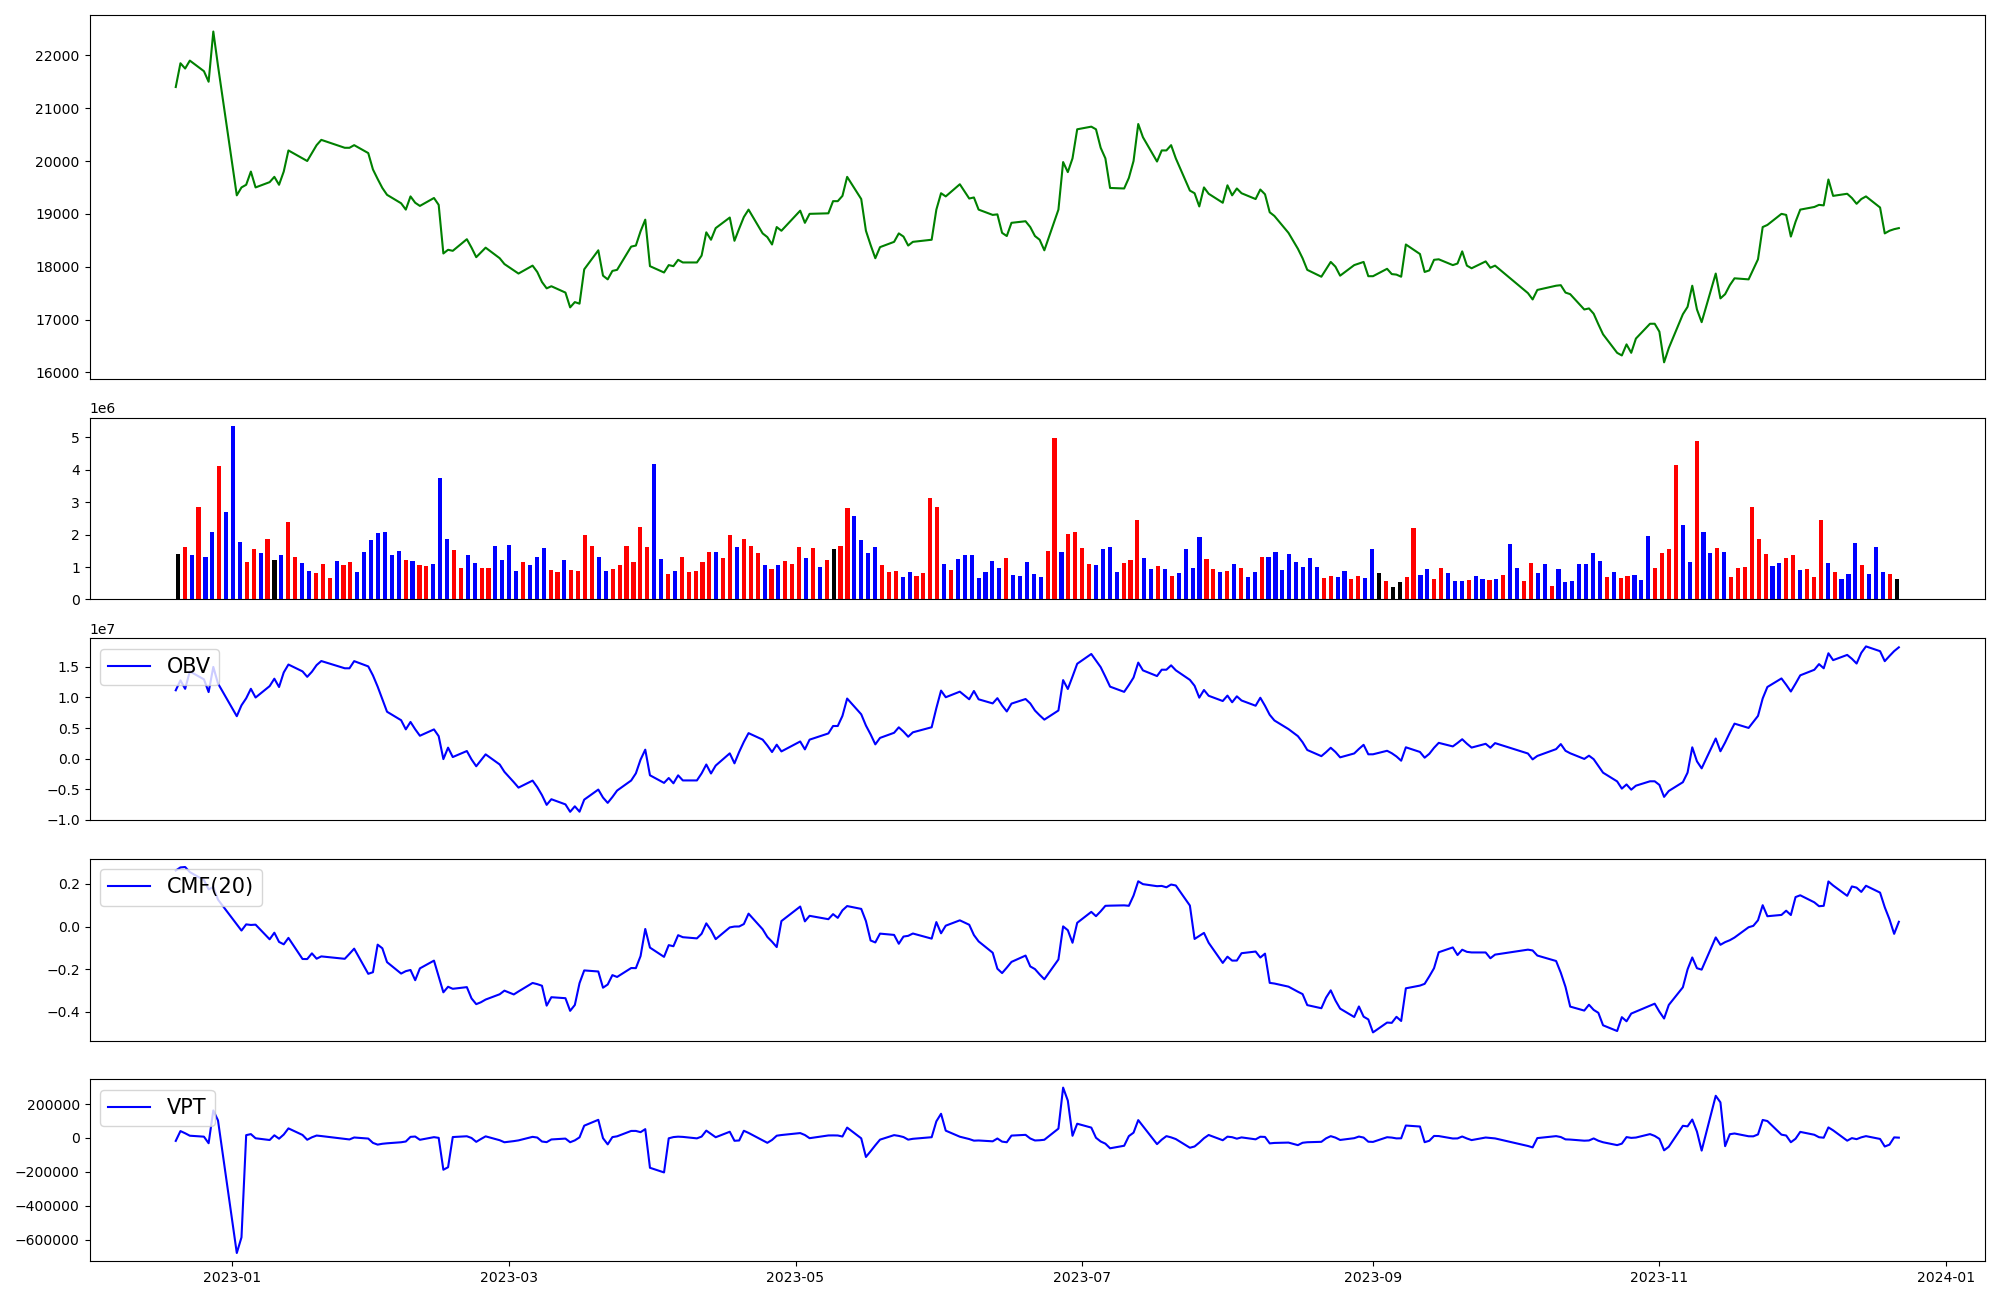
Task: Click the tallest blue volume bar
Action: pyautogui.click(x=233, y=512)
